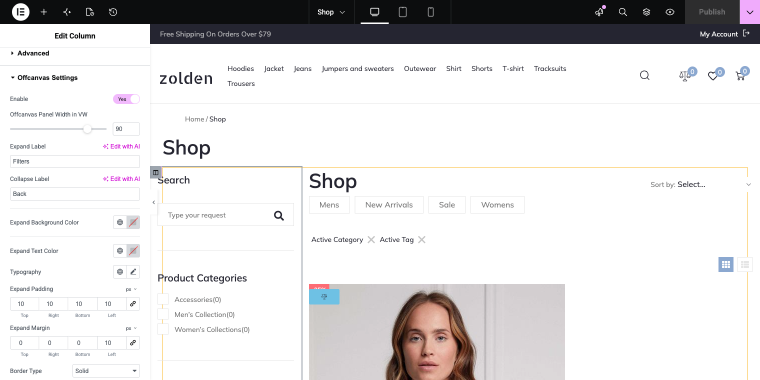760x380 pixels.
Task: Click the site header search magnifier
Action: coord(645,75)
